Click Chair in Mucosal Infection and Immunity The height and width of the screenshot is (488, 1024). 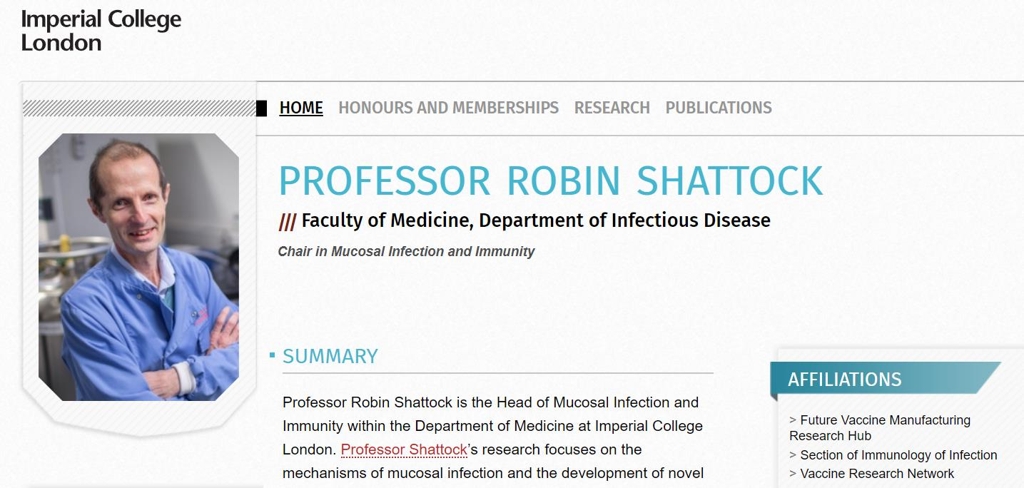pyautogui.click(x=406, y=252)
